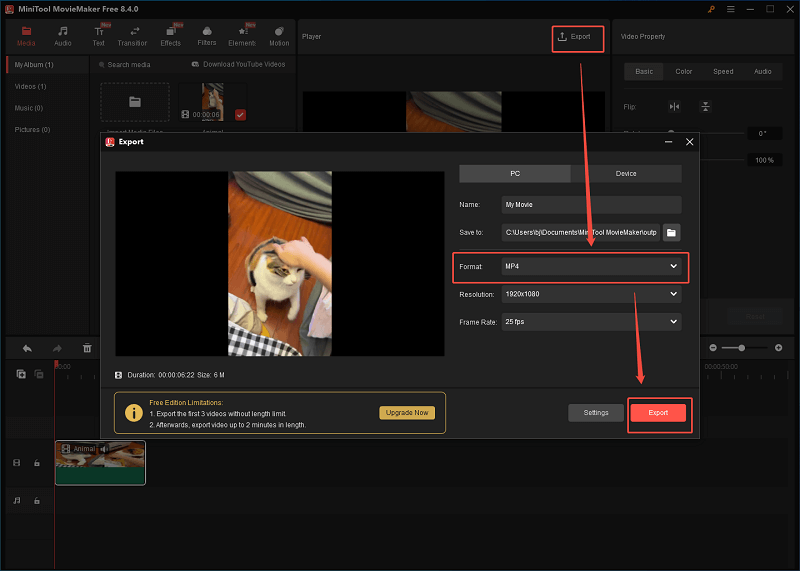The width and height of the screenshot is (800, 571).
Task: Click the Settings button in Export dialog
Action: tap(596, 413)
